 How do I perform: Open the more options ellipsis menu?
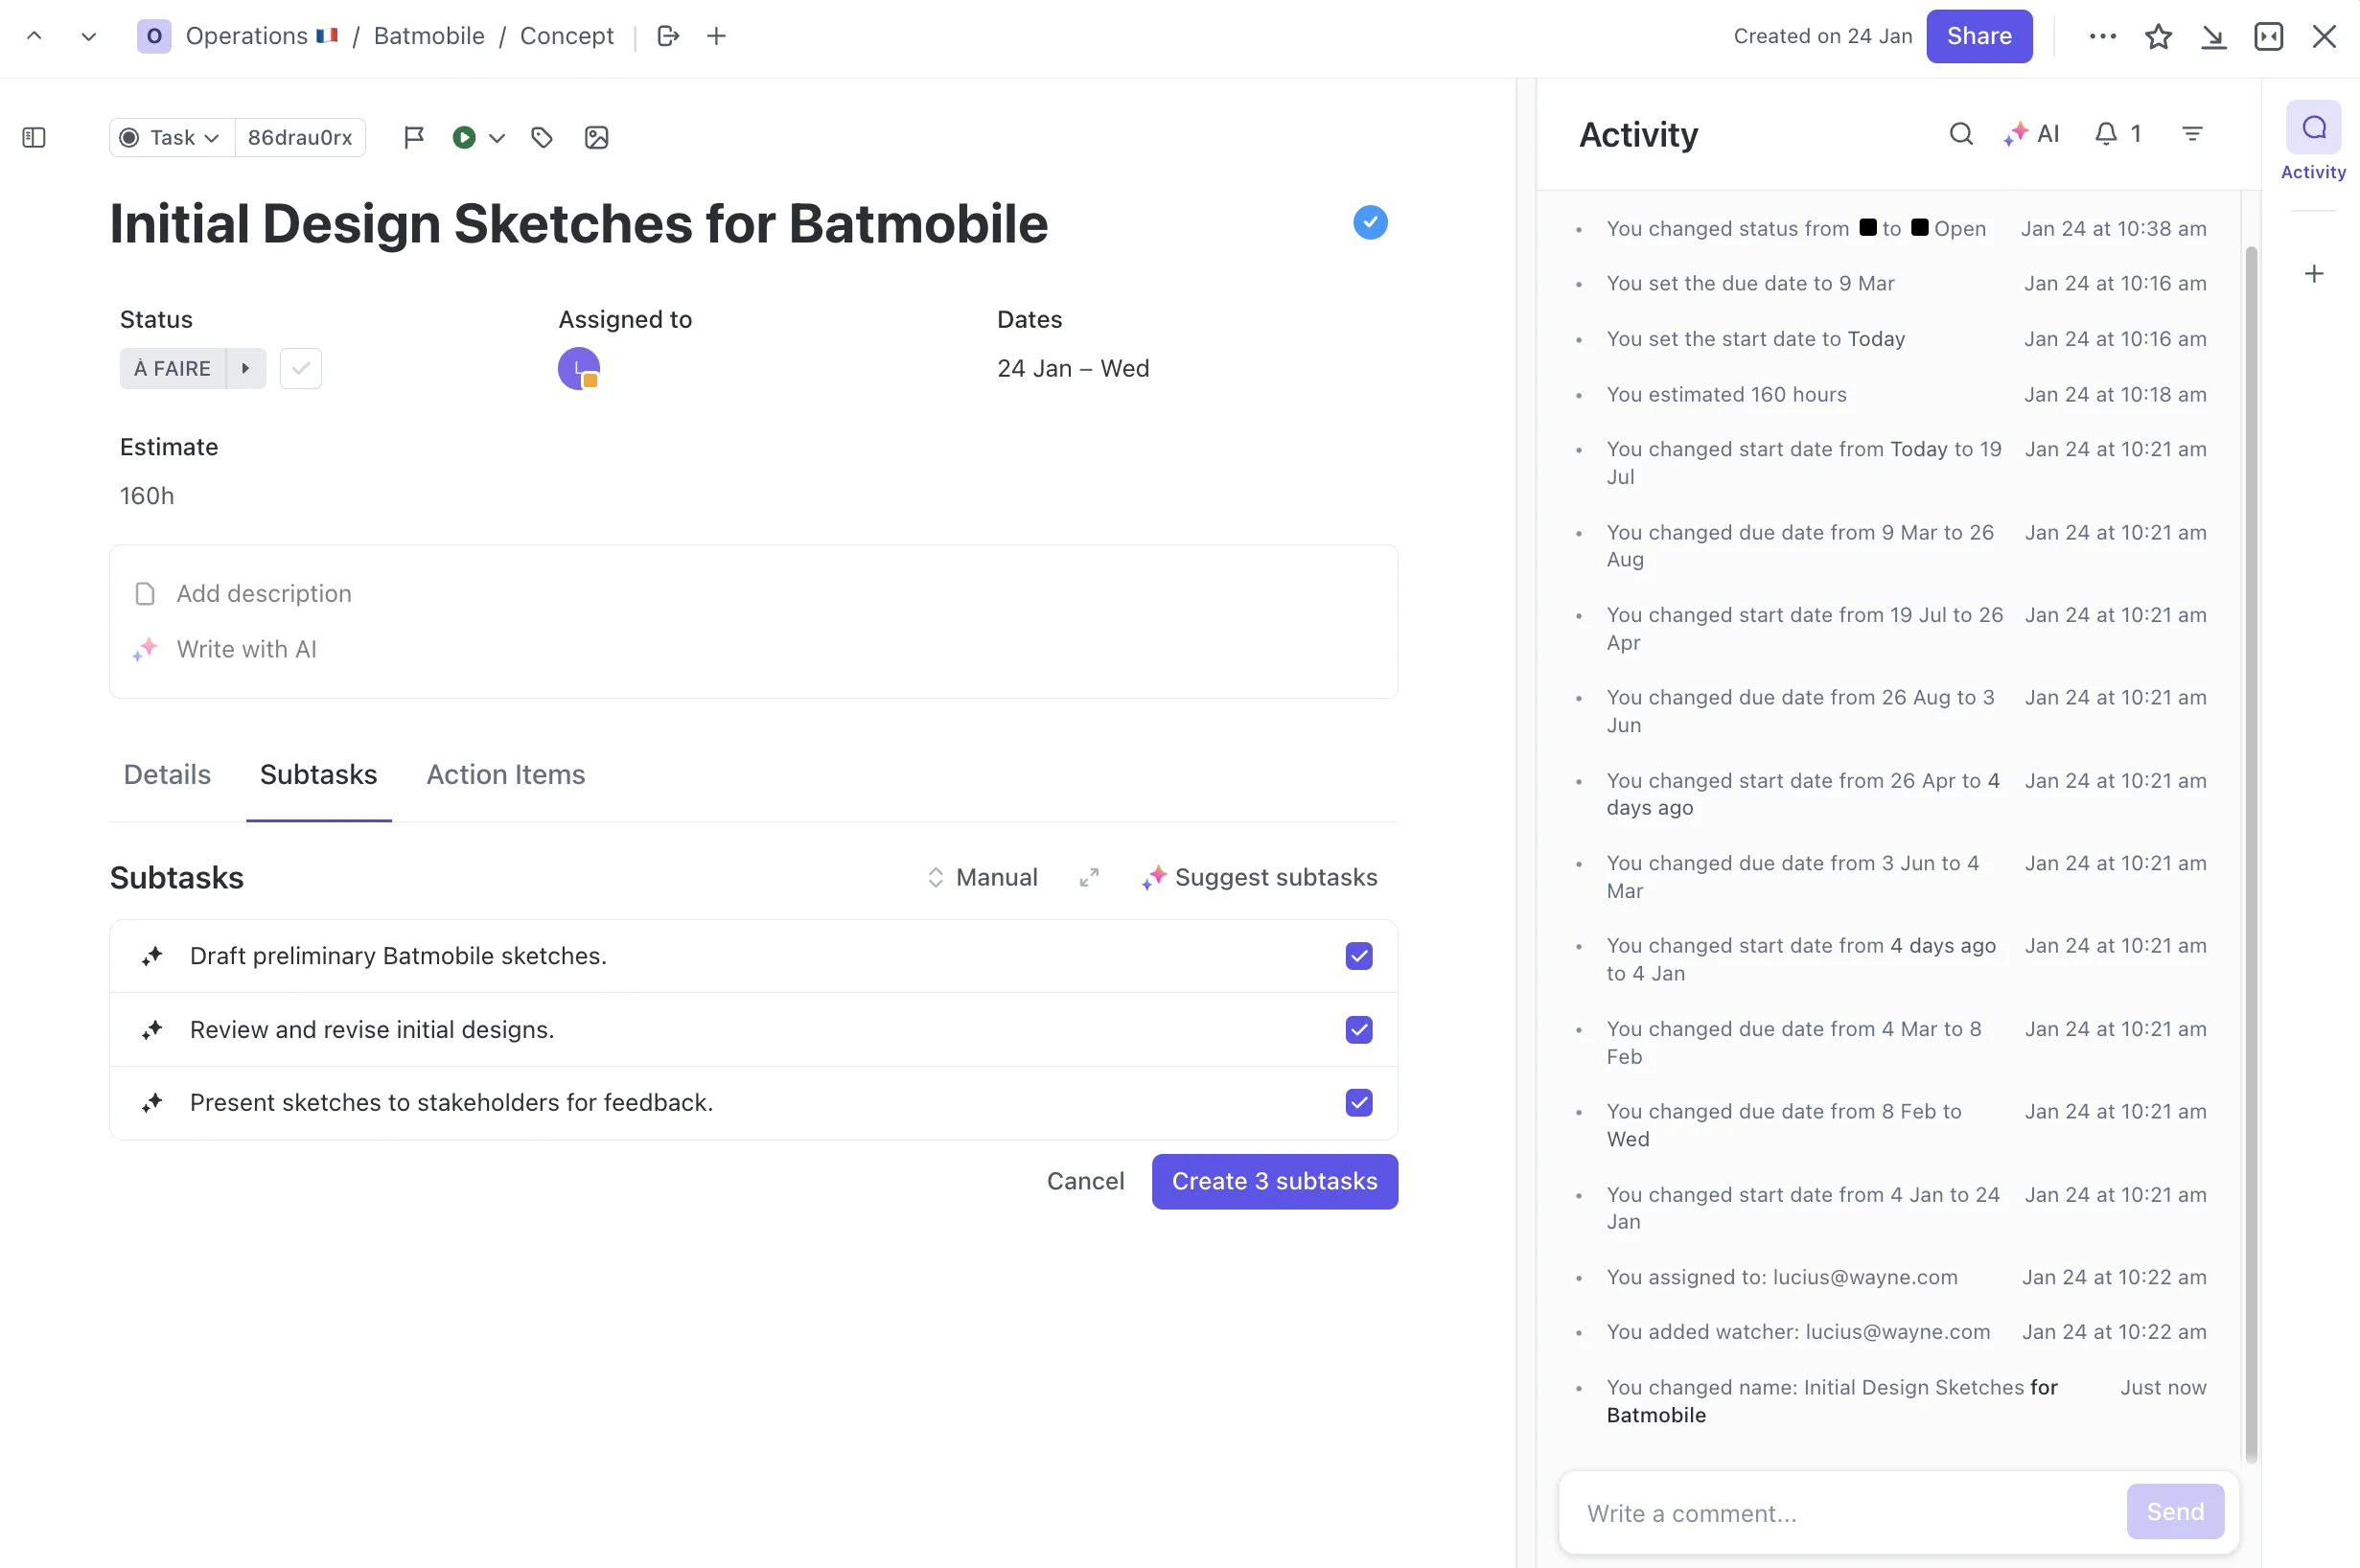(2102, 36)
